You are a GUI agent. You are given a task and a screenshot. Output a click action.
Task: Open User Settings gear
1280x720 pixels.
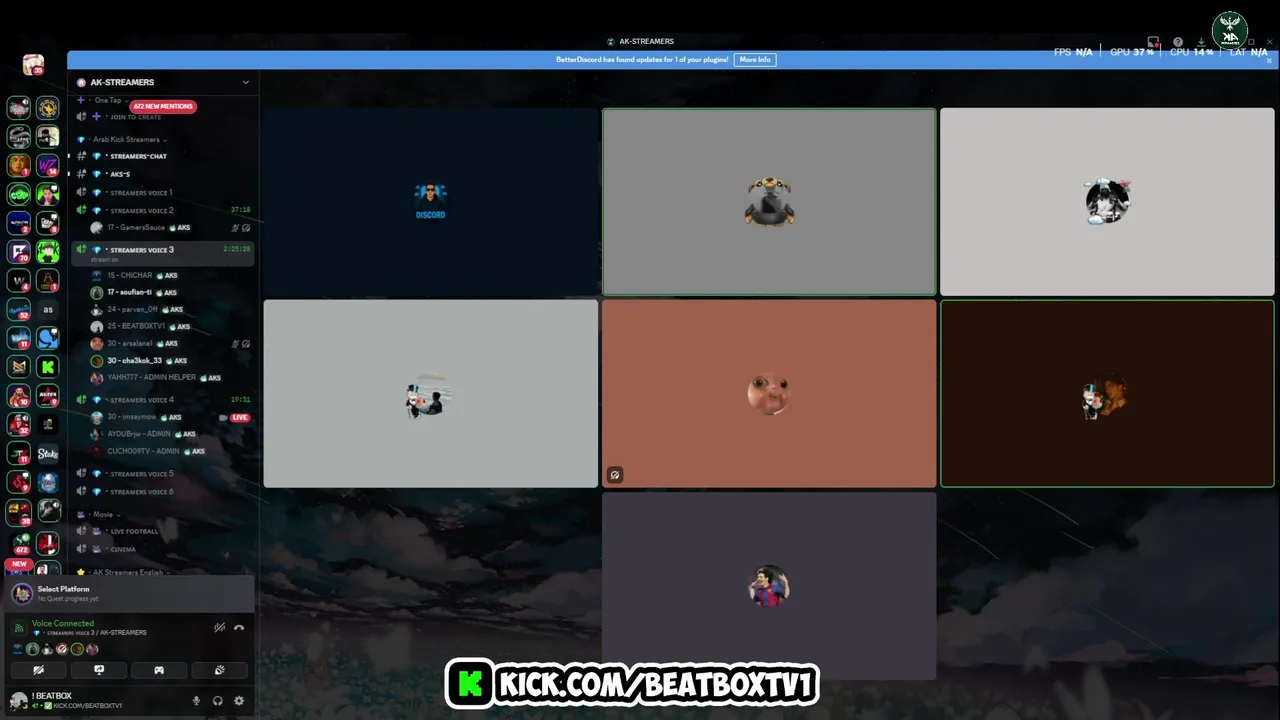[x=239, y=701]
